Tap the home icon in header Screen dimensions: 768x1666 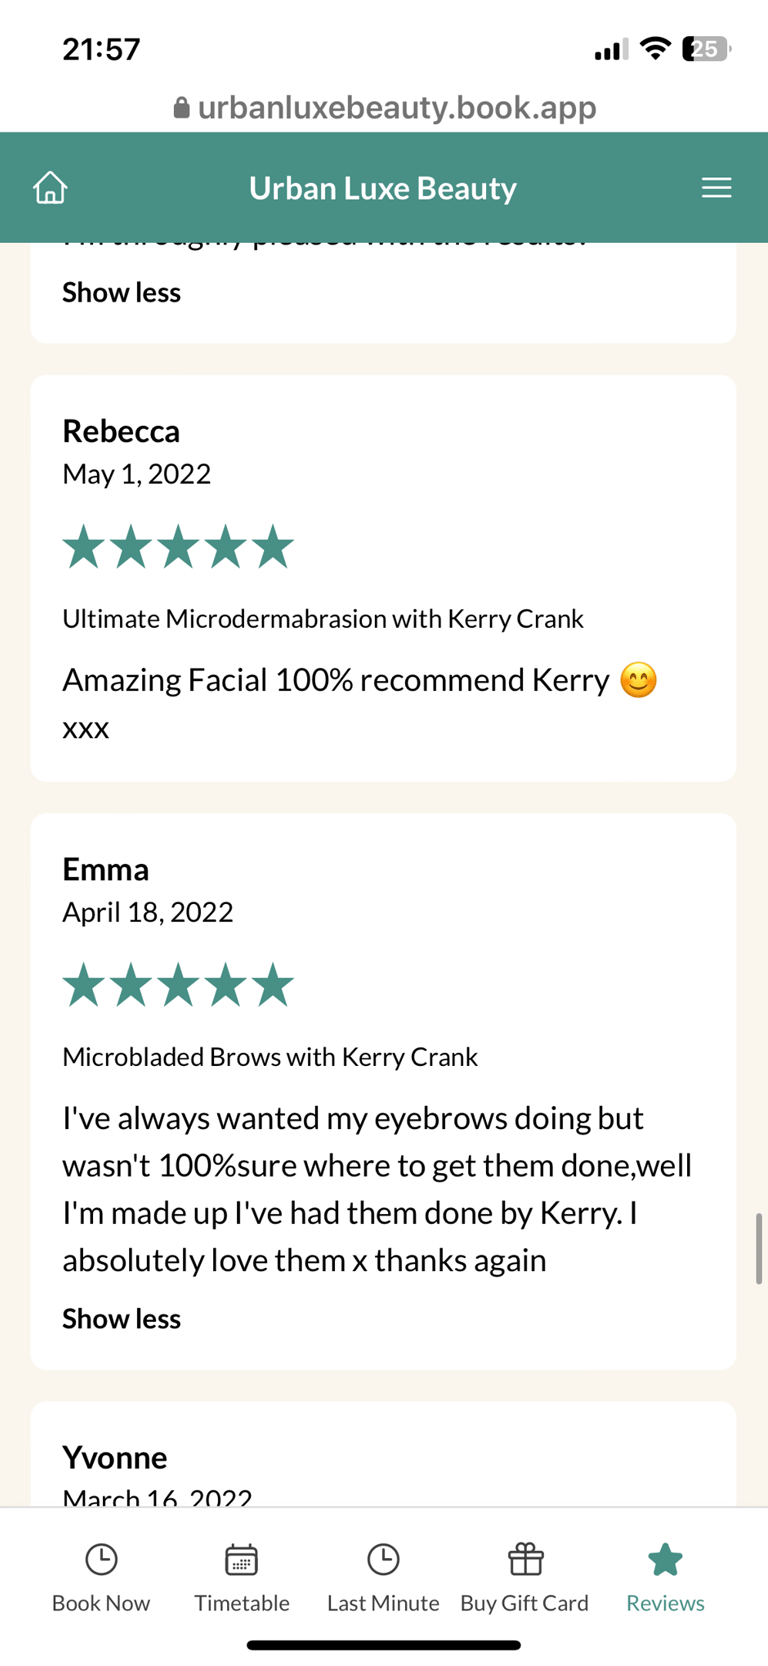click(50, 187)
